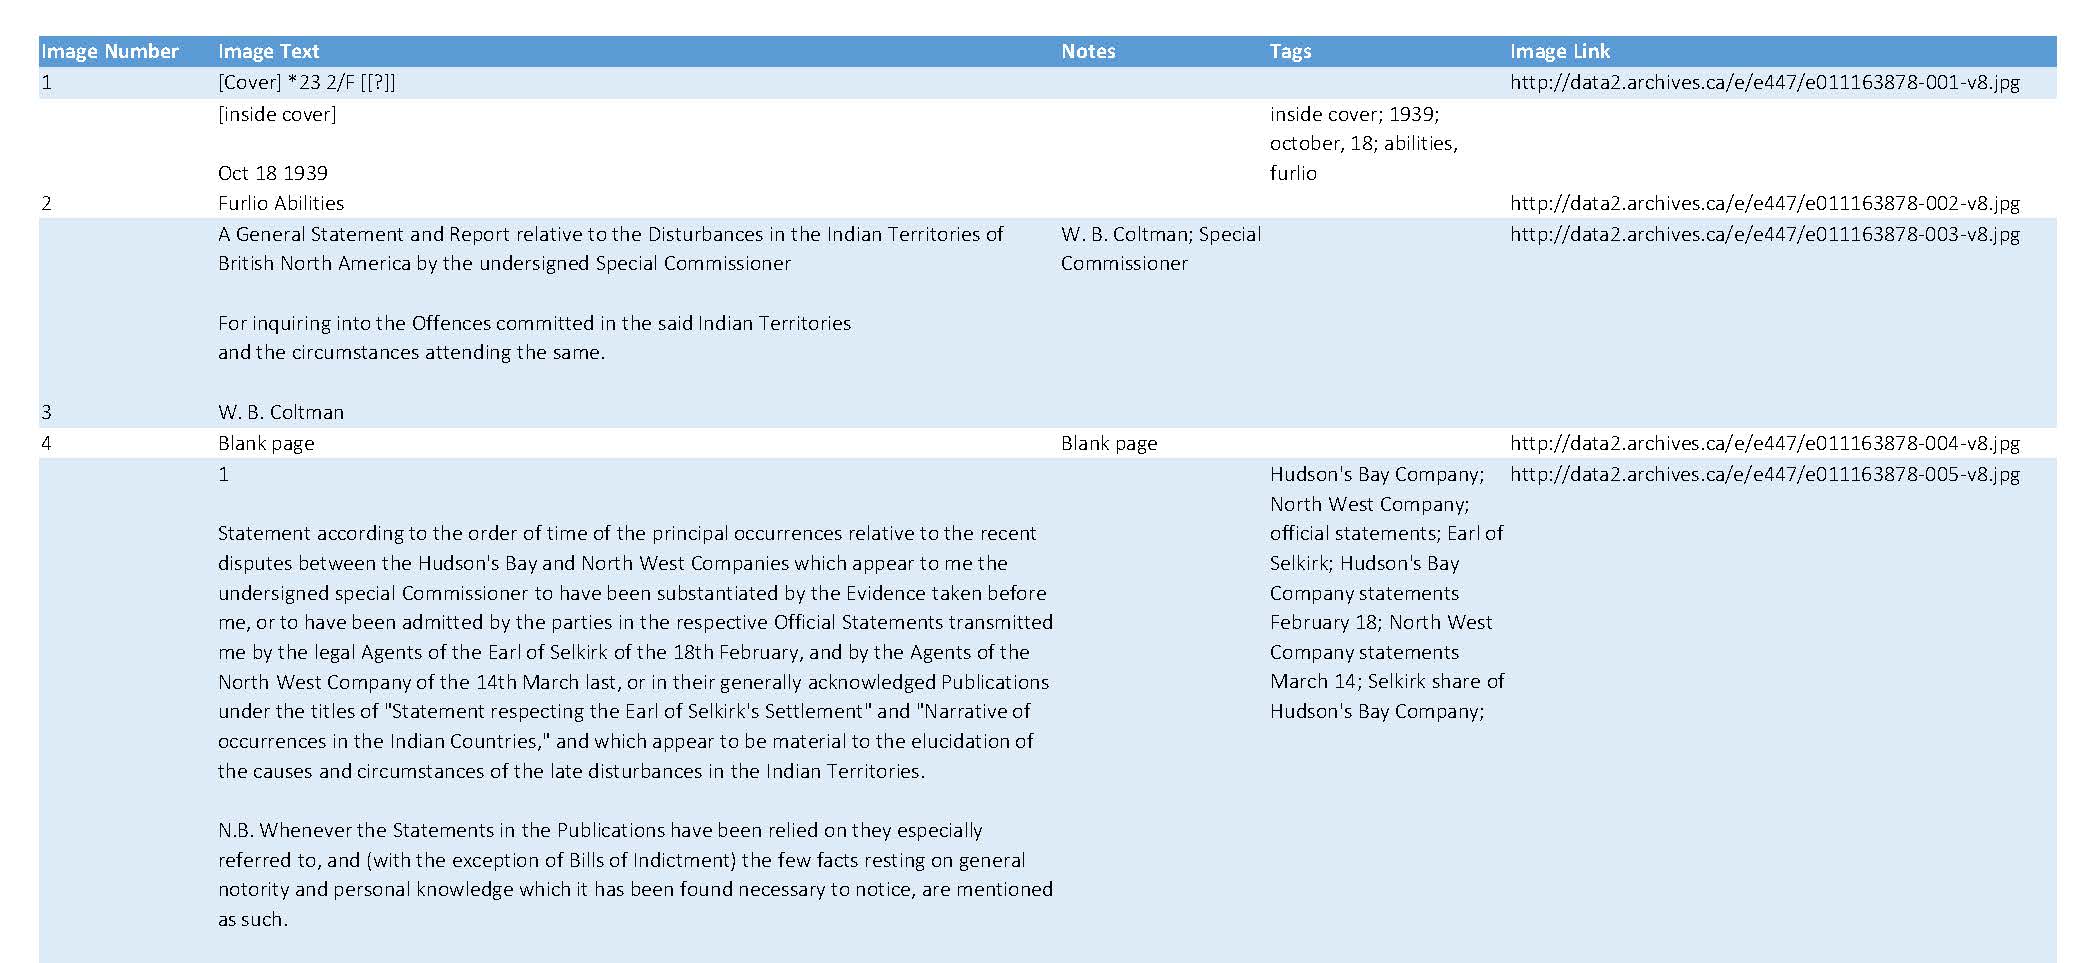The image size is (2093, 963).
Task: Select the "[inside cover]" text entry
Action: (x=277, y=114)
